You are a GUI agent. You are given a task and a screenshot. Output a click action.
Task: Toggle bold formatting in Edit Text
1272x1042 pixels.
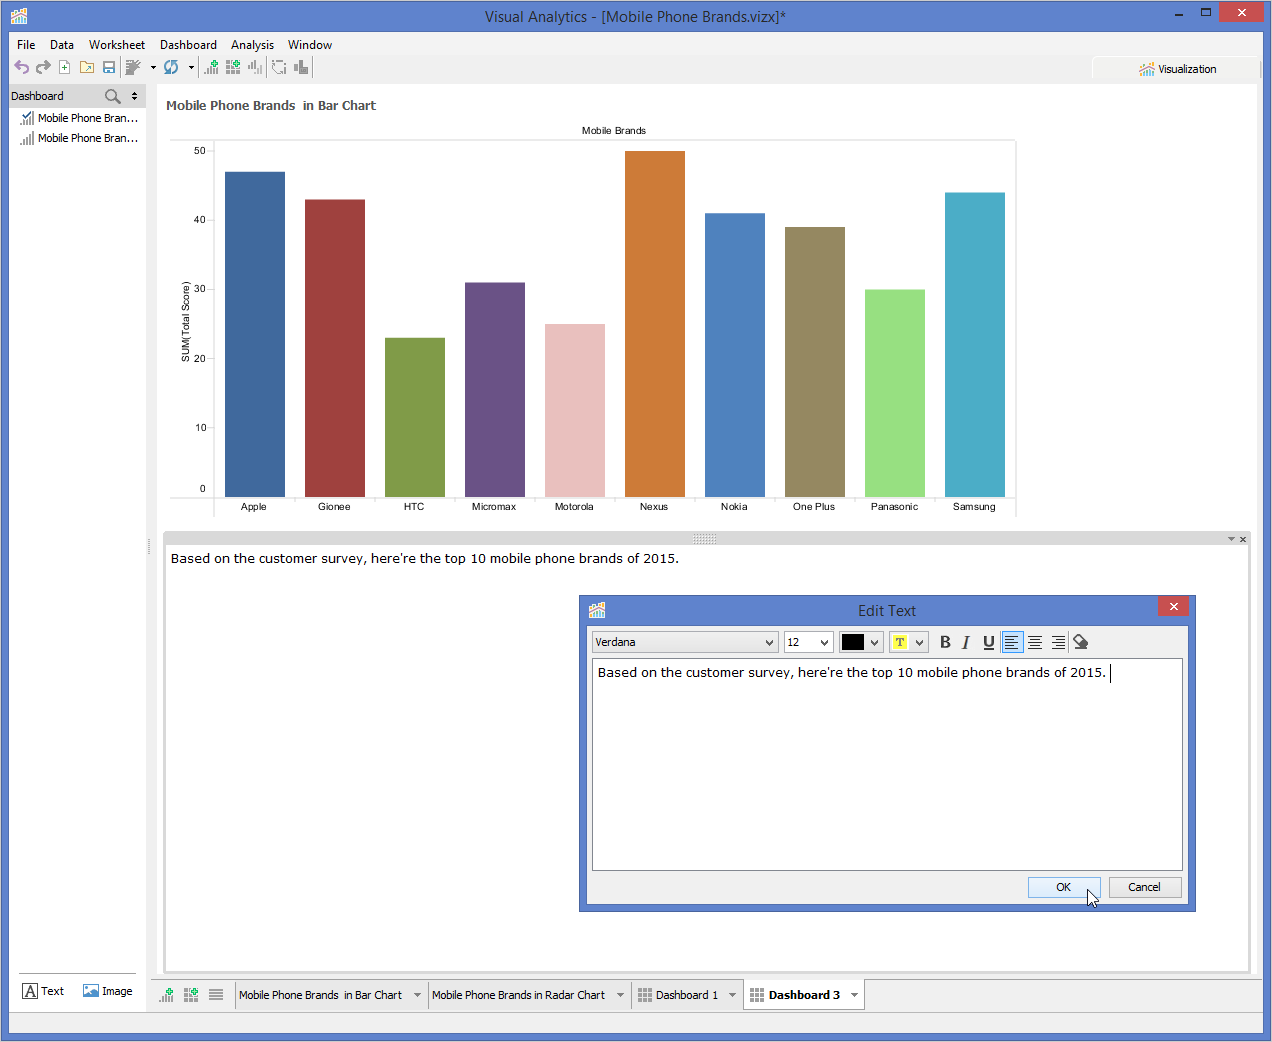pyautogui.click(x=945, y=642)
